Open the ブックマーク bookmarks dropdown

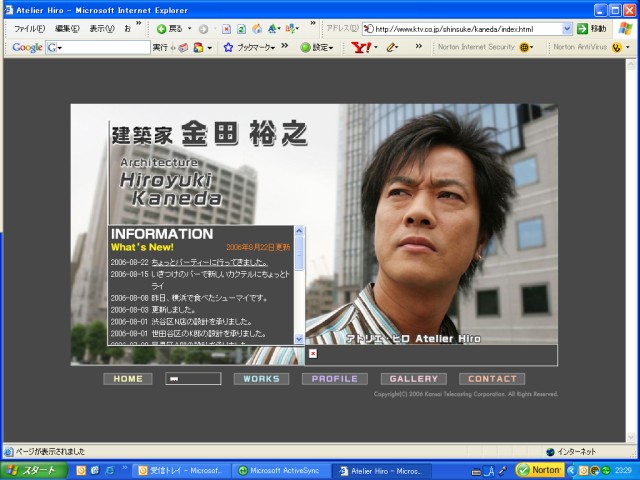[x=256, y=48]
